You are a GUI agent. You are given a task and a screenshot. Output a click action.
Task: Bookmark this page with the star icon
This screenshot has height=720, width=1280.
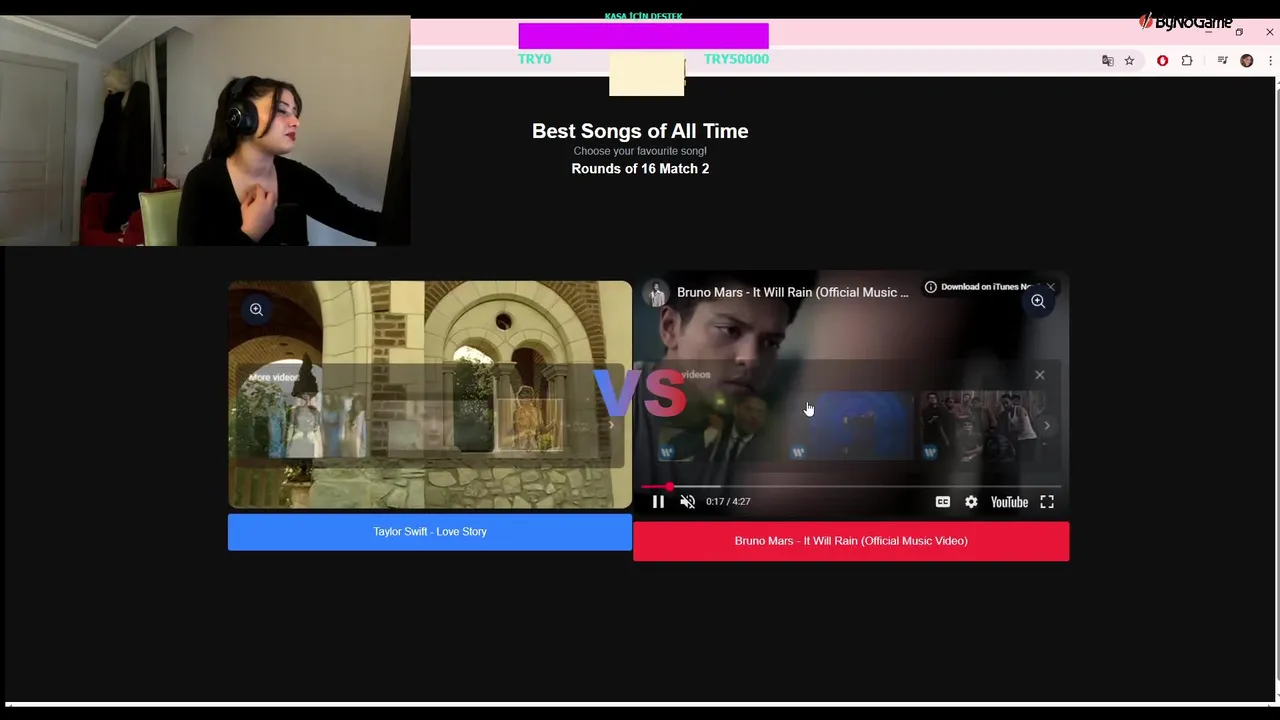(x=1129, y=61)
